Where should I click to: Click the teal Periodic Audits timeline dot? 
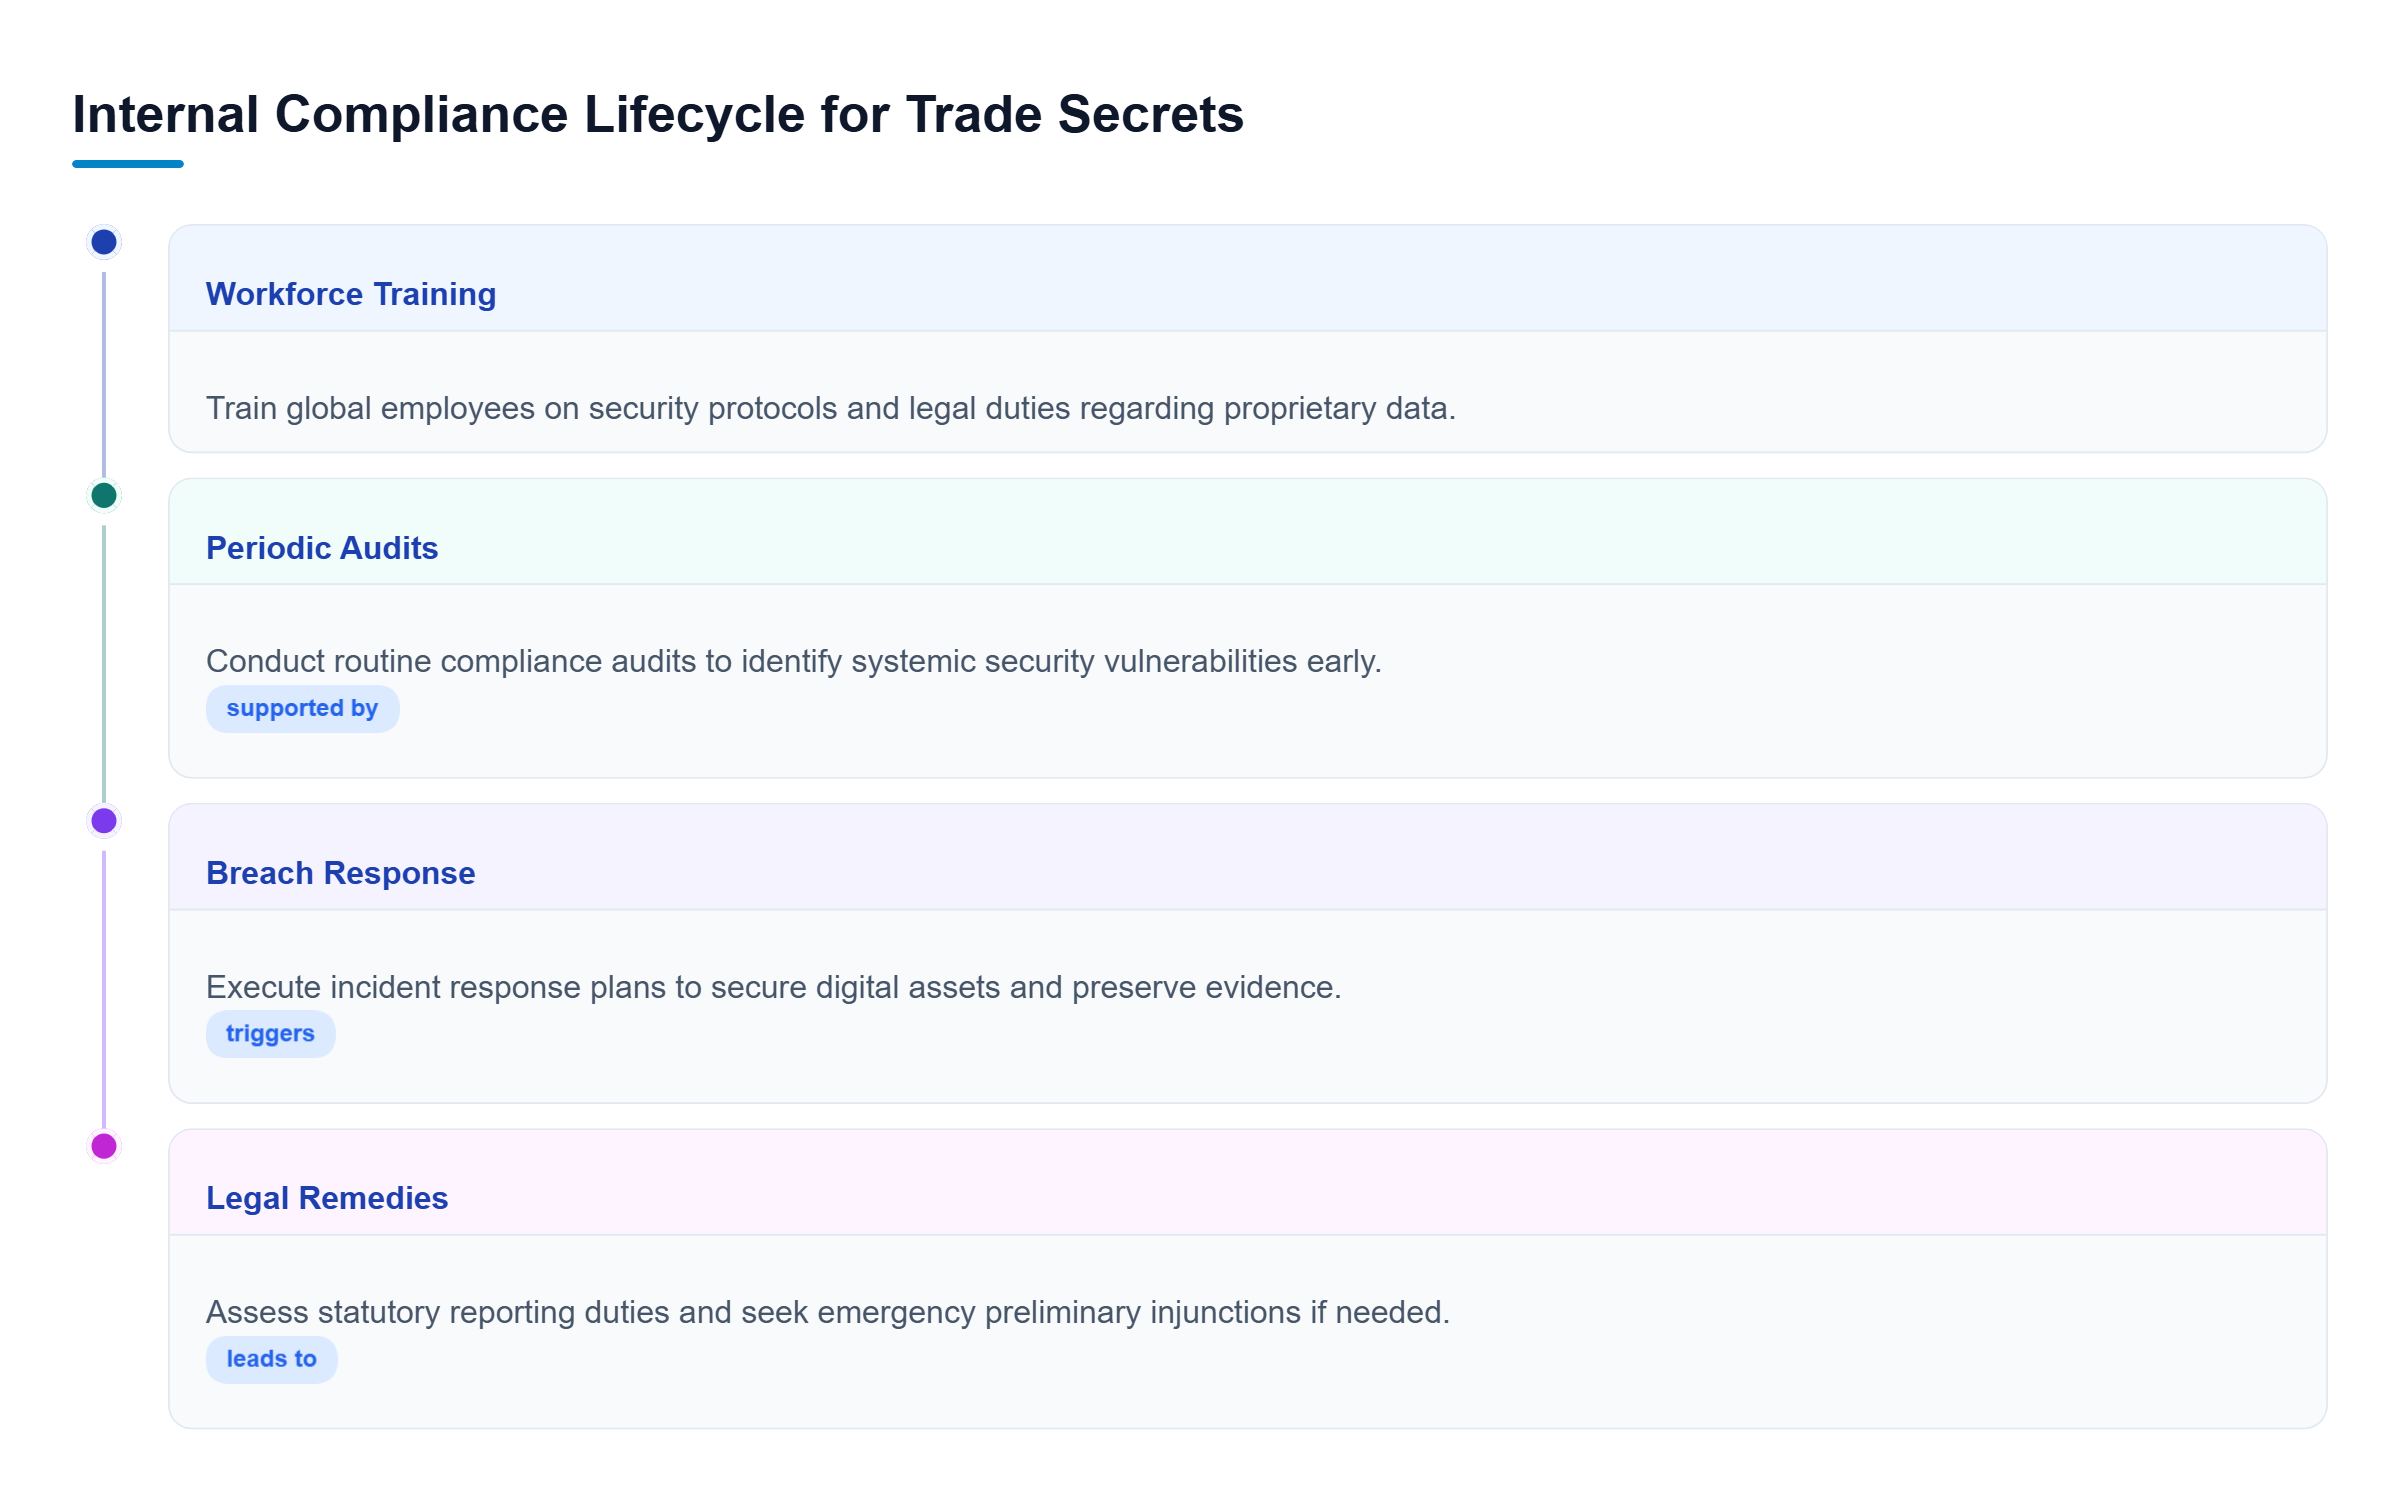[x=104, y=495]
